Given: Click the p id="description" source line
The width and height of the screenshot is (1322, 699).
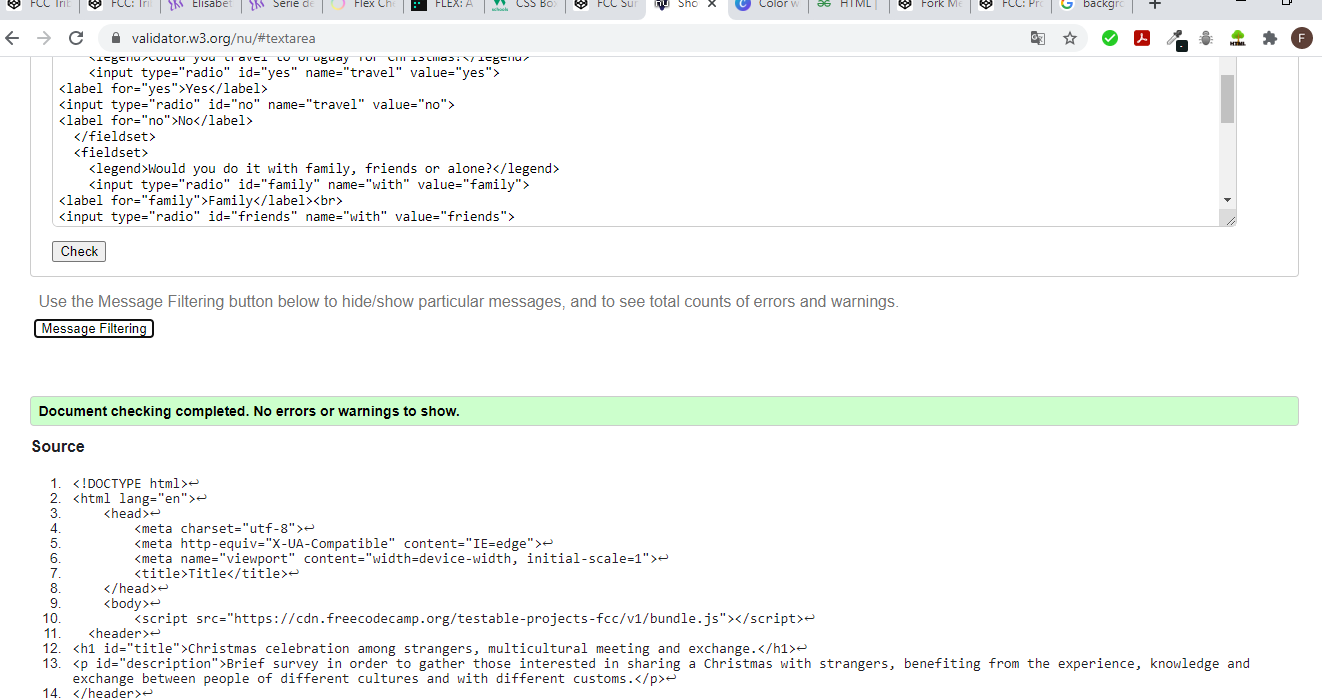Looking at the screenshot, I should (x=661, y=671).
